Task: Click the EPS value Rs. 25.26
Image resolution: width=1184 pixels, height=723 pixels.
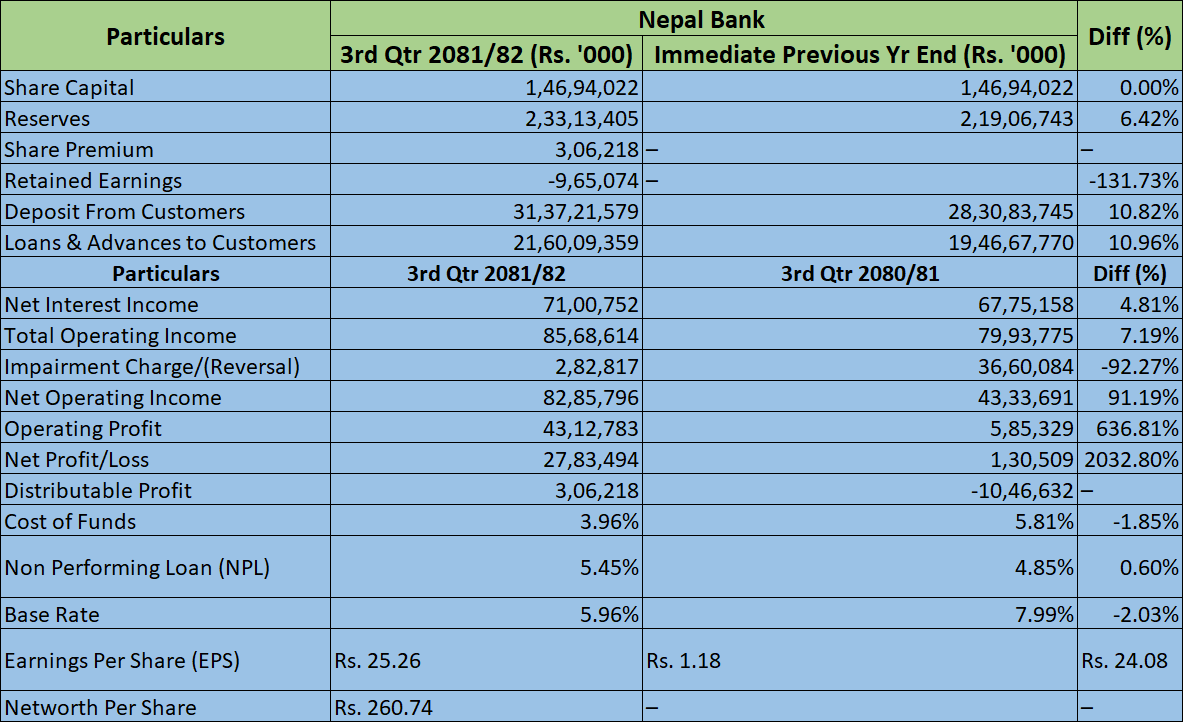Action: pos(378,660)
